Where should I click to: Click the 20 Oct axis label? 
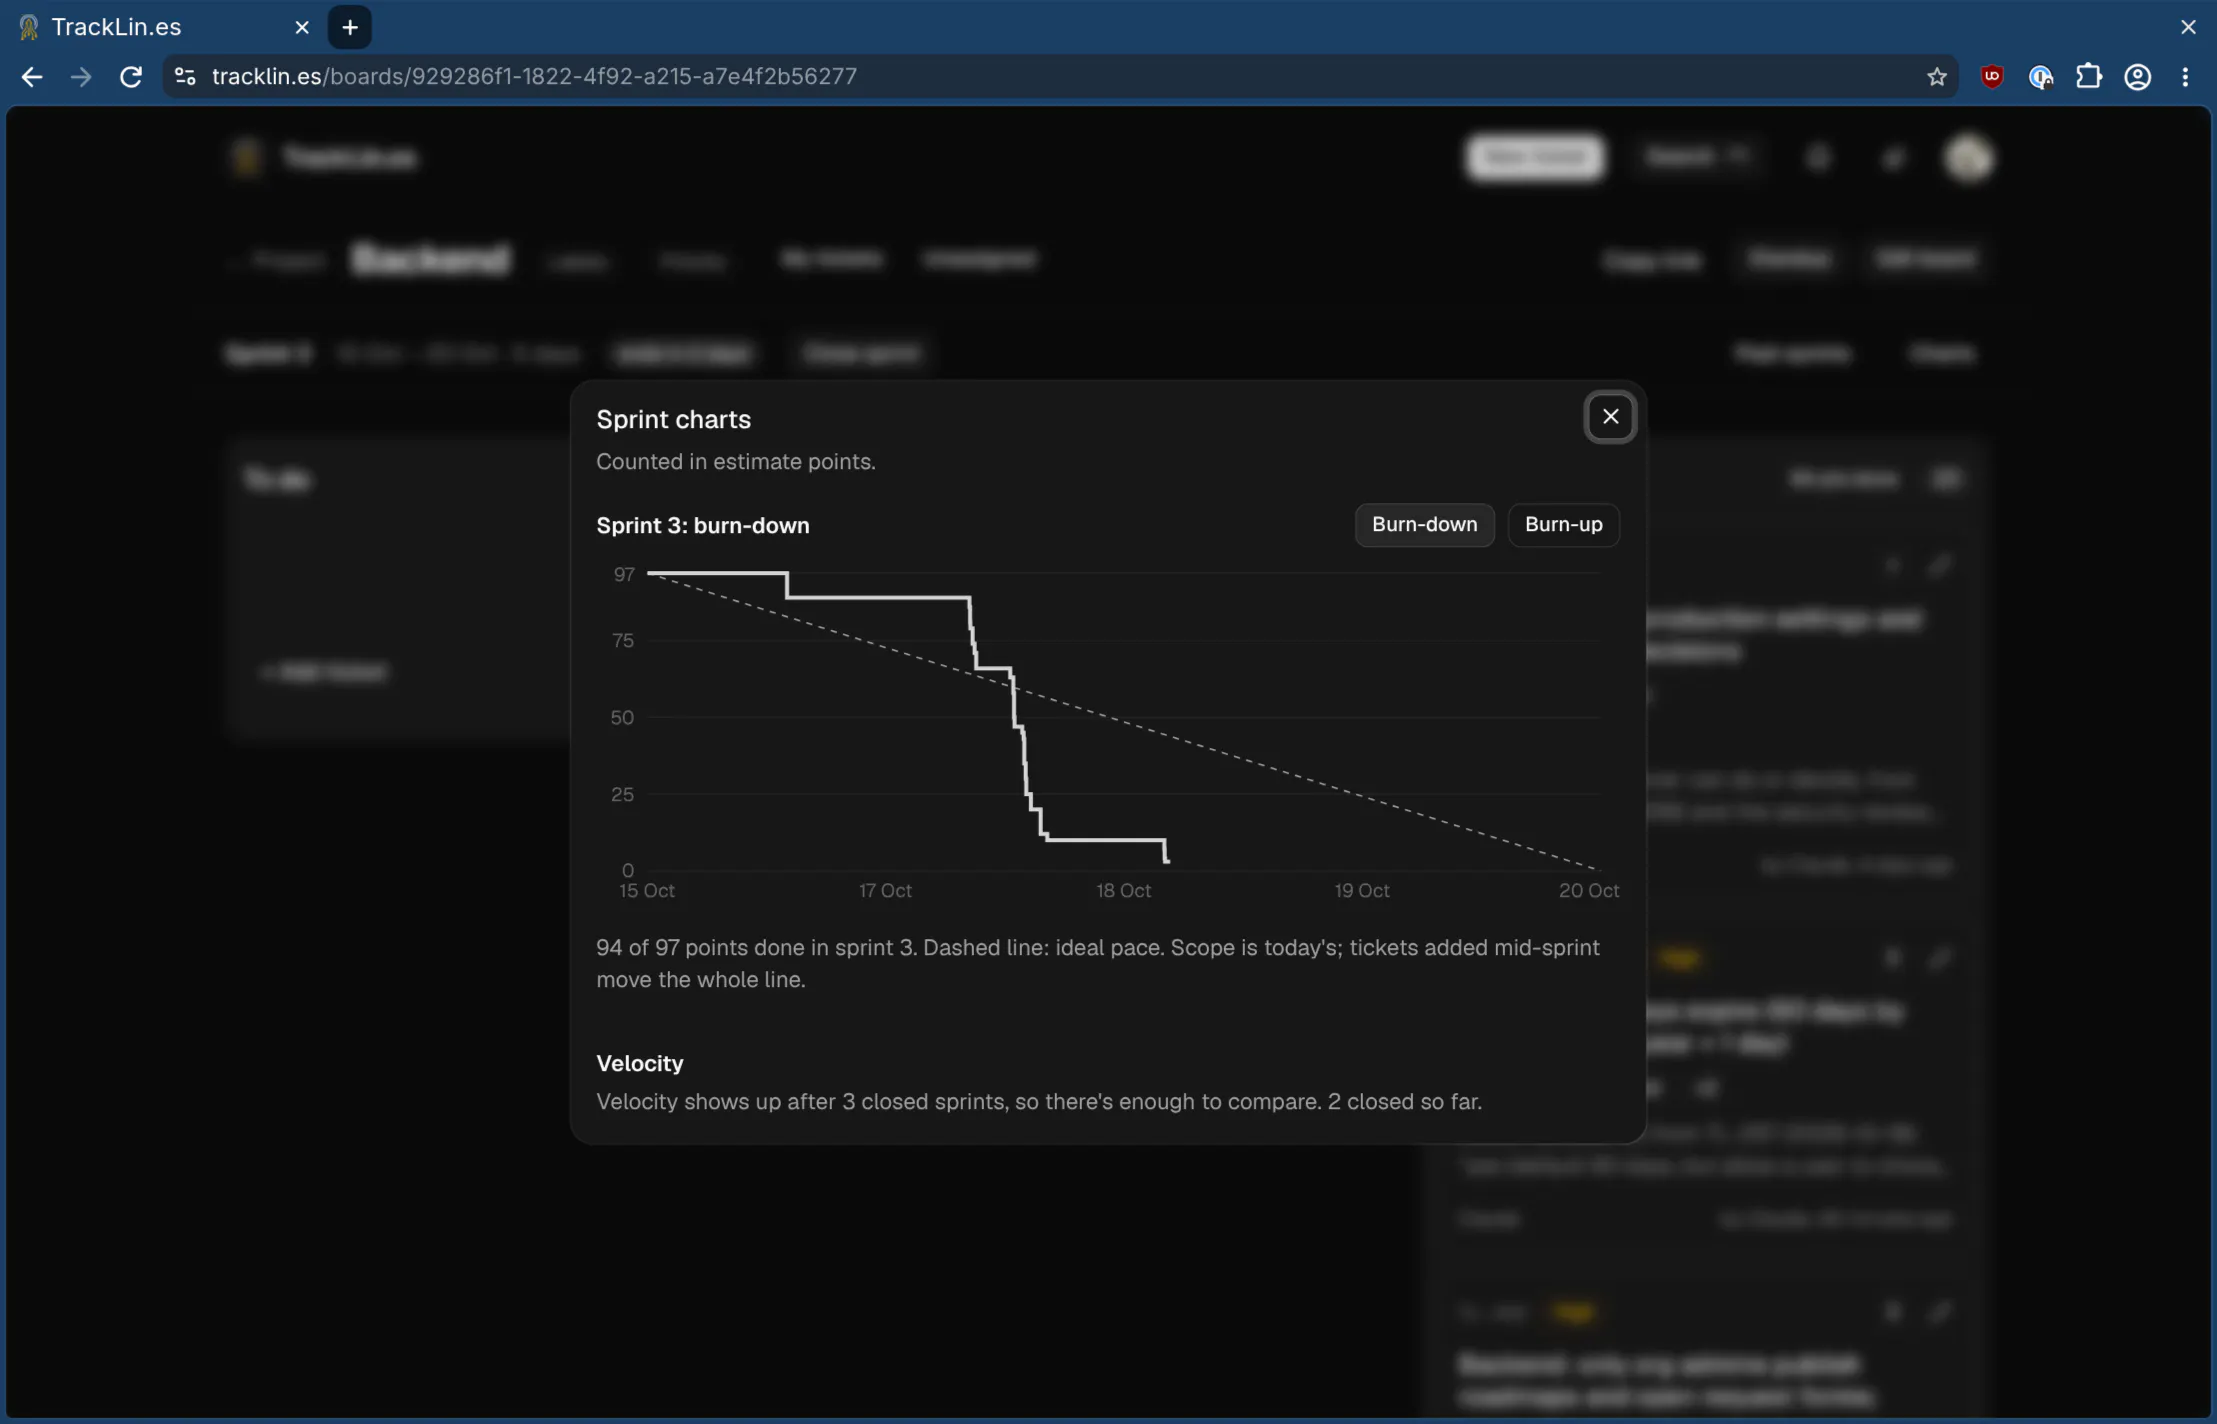pyautogui.click(x=1588, y=890)
